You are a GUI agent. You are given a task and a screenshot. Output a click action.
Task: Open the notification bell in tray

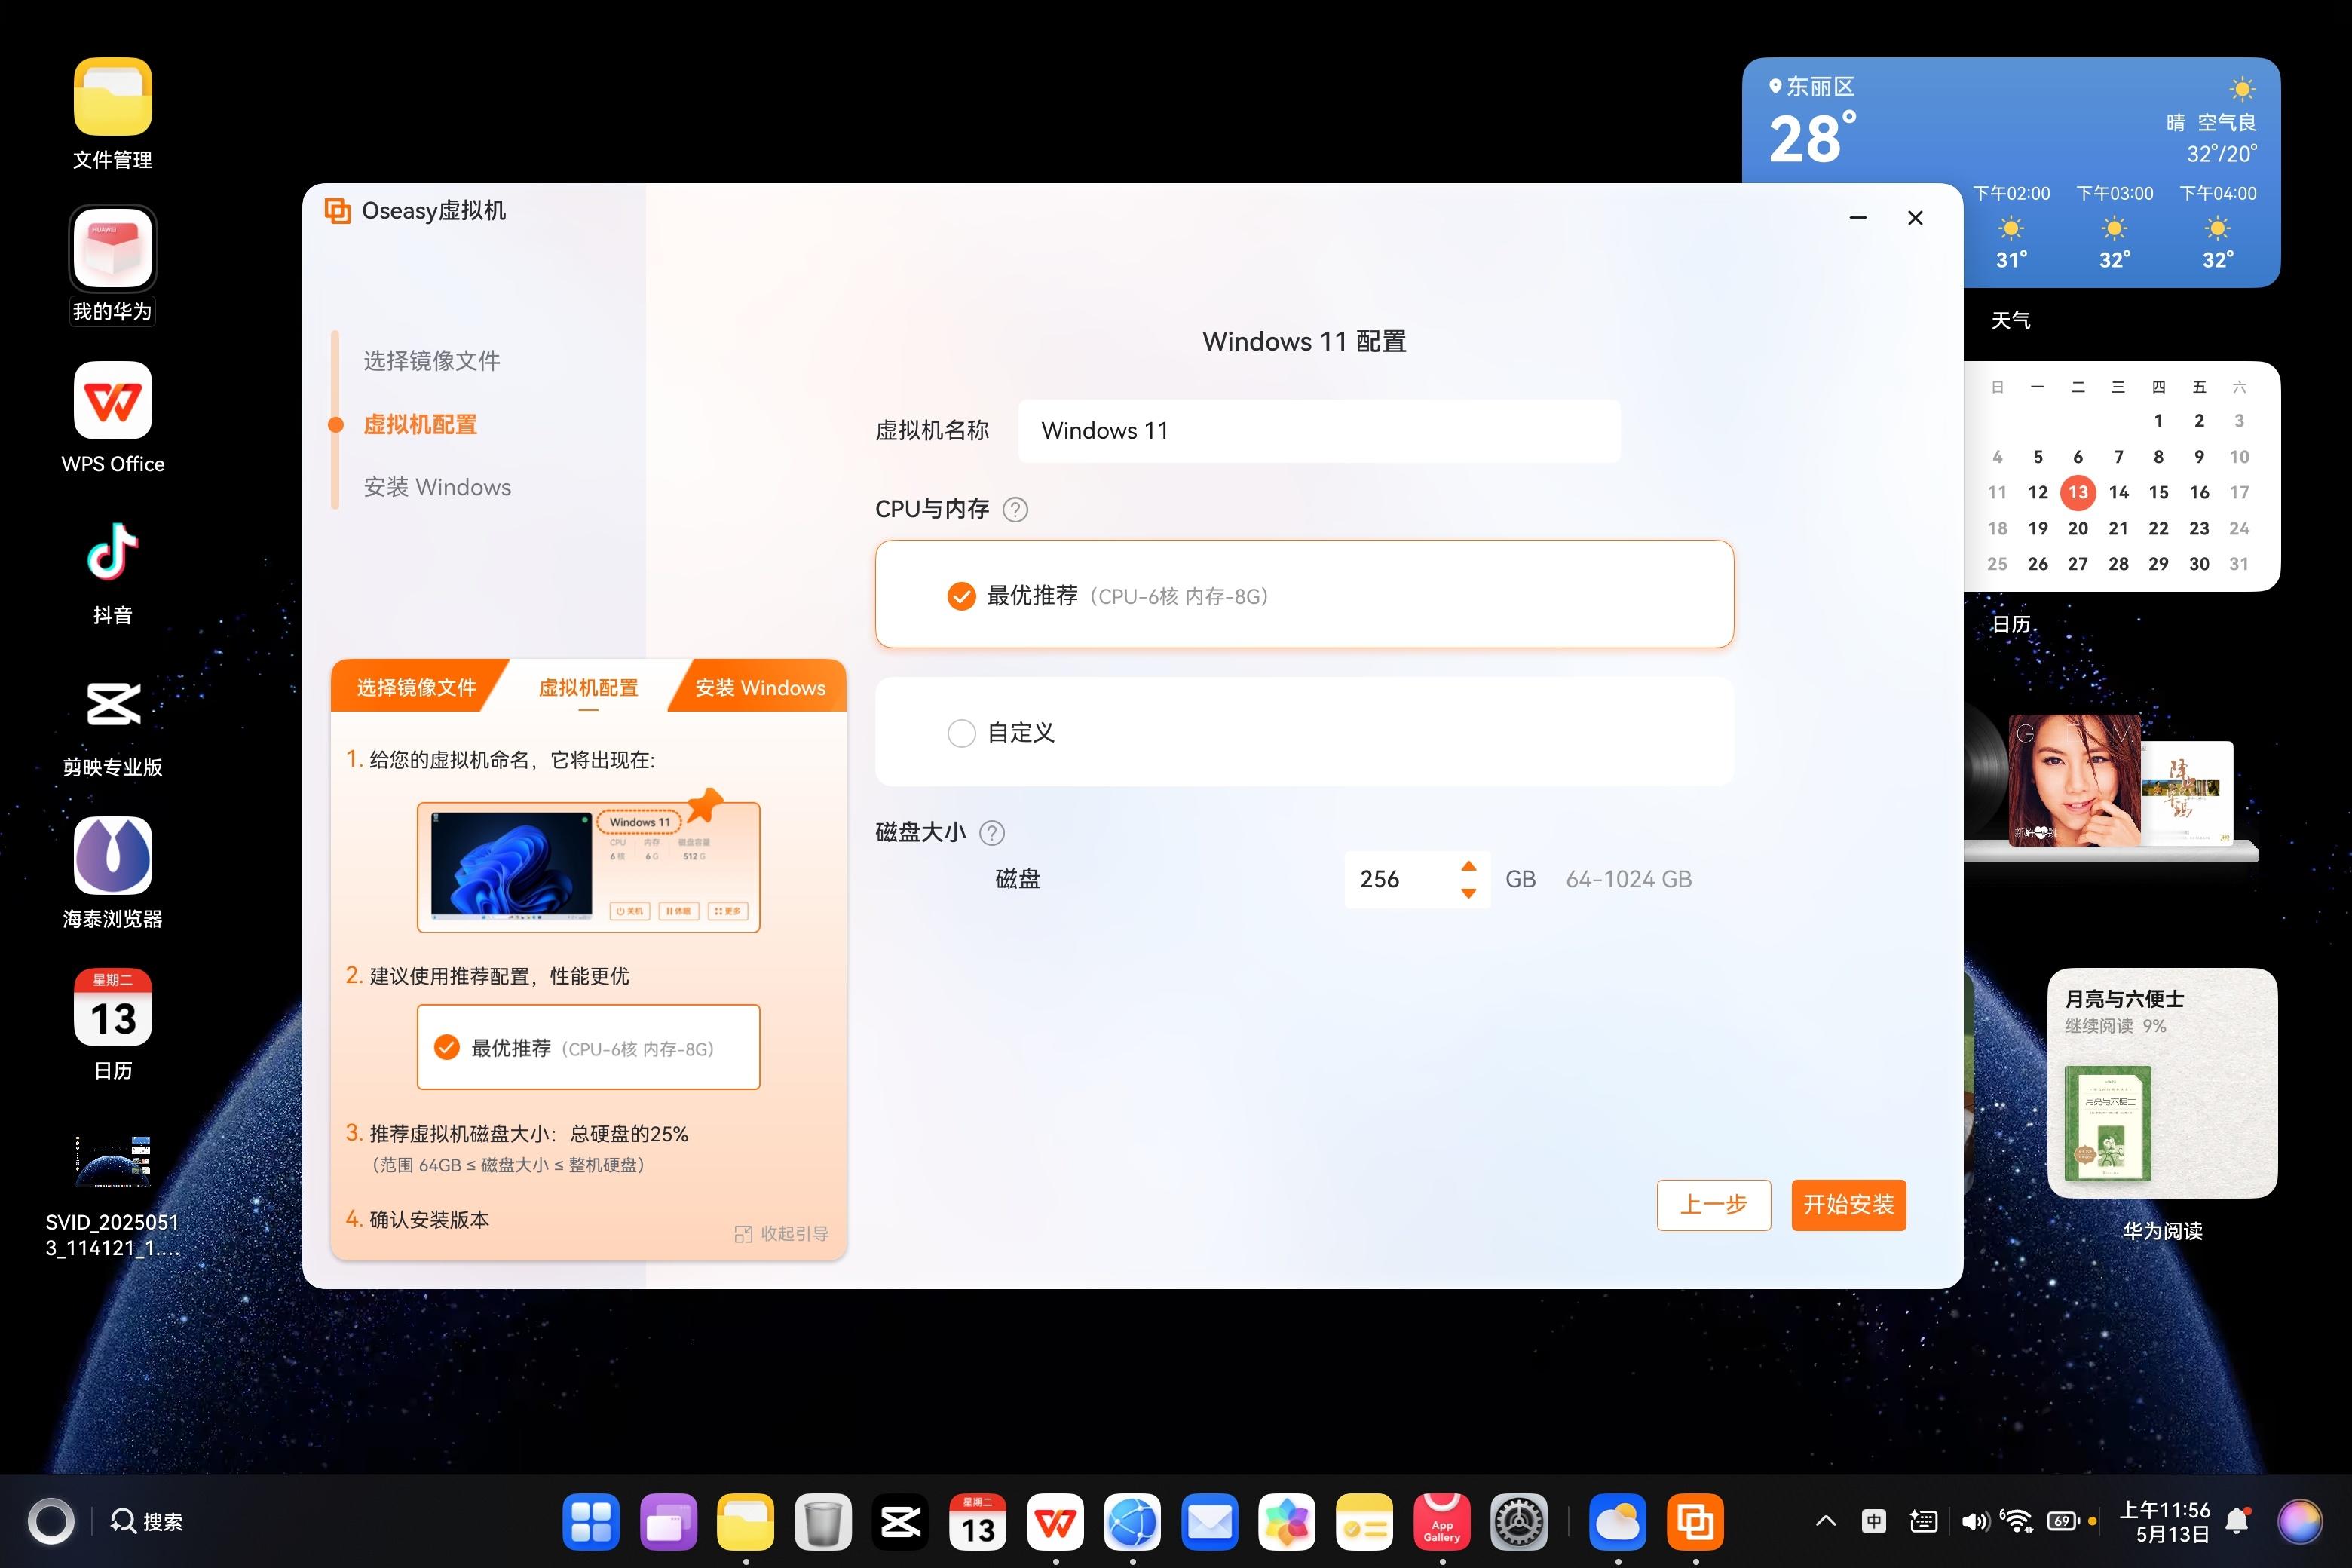click(x=2238, y=1522)
